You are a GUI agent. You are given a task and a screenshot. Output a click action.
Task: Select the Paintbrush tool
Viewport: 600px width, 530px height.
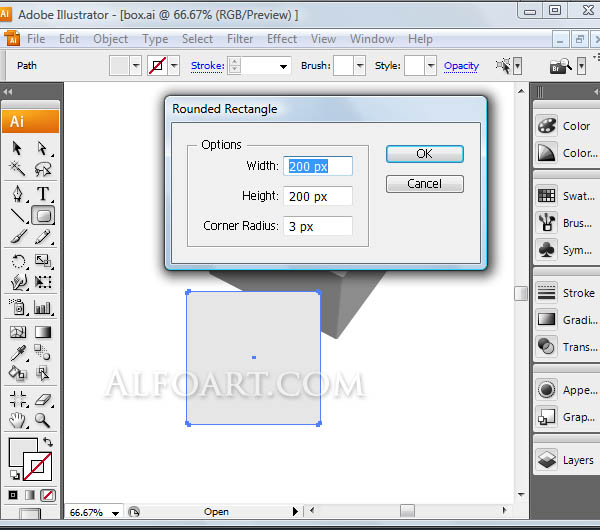pos(18,236)
